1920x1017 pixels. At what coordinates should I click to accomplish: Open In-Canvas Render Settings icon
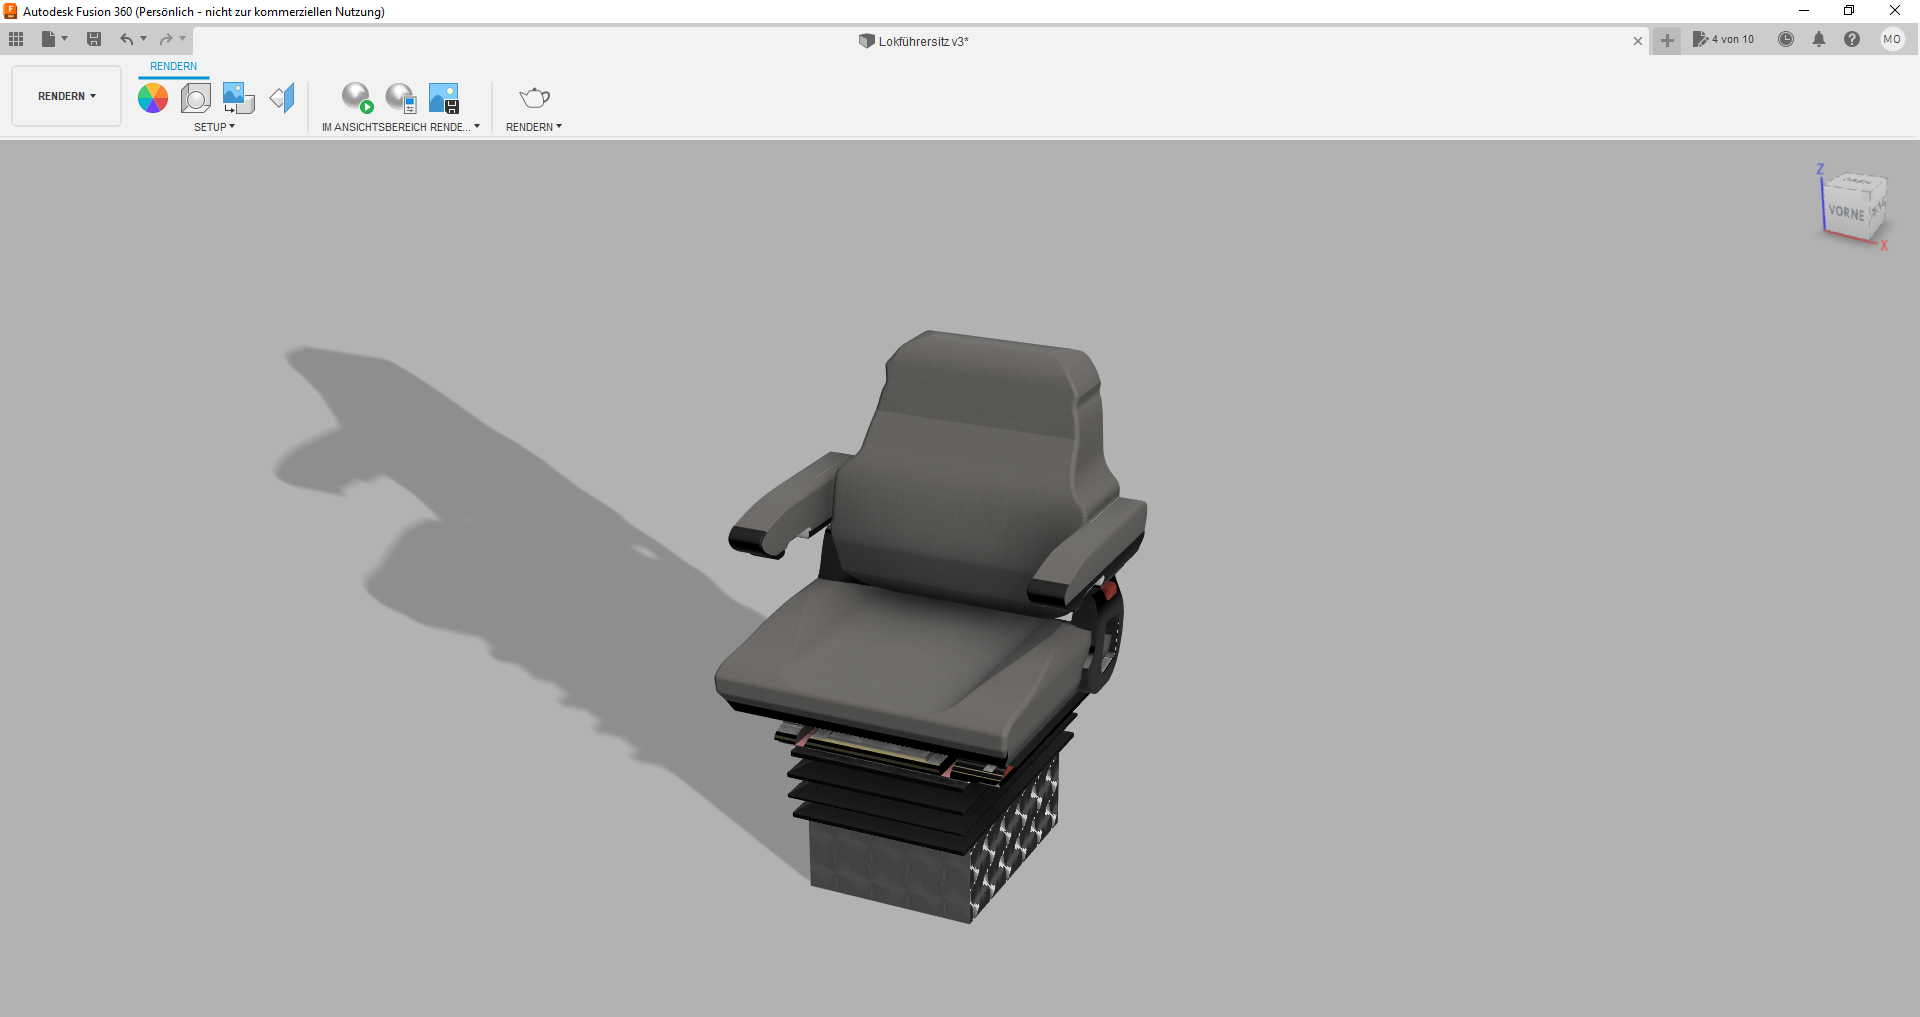[x=401, y=98]
